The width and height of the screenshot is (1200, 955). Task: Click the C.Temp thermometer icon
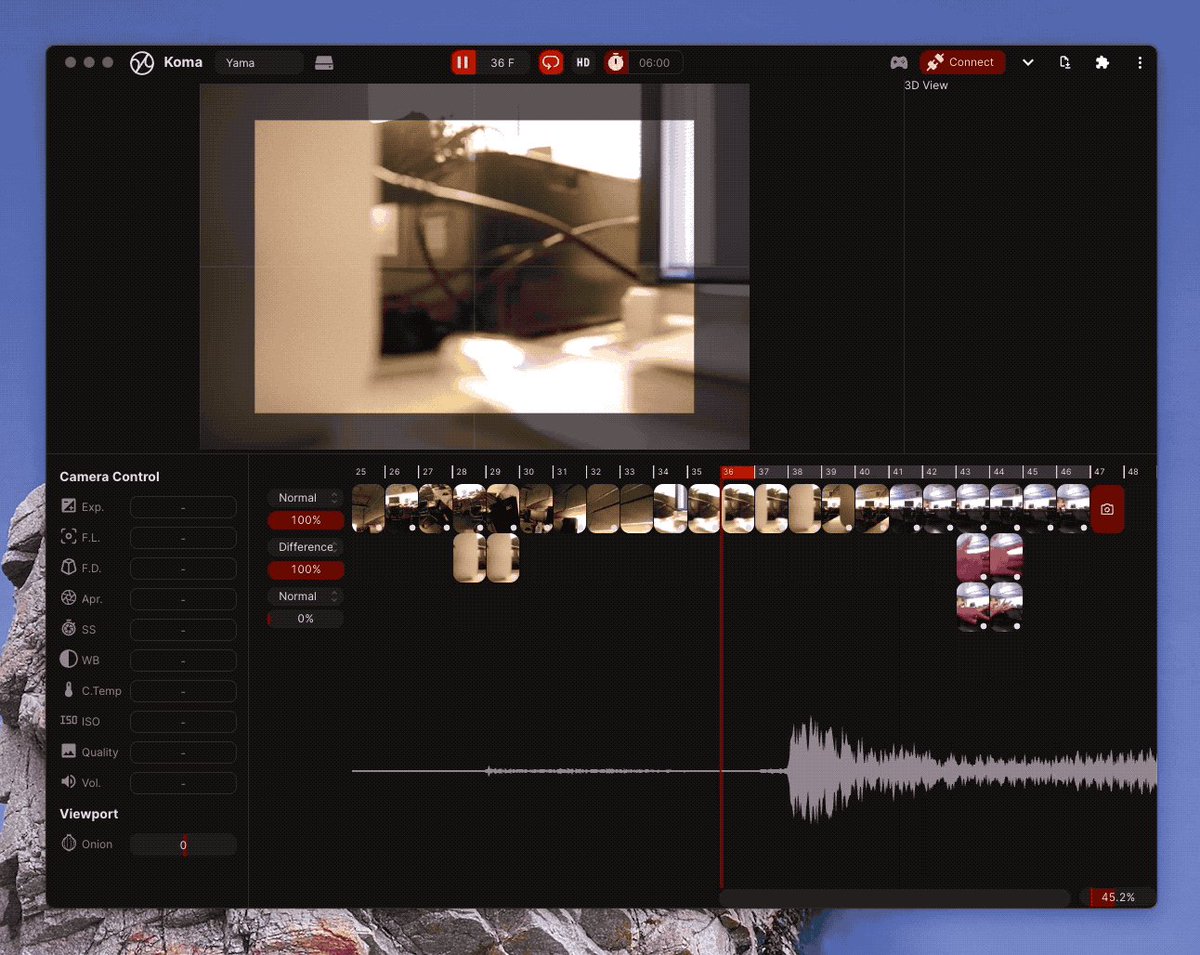coord(69,690)
